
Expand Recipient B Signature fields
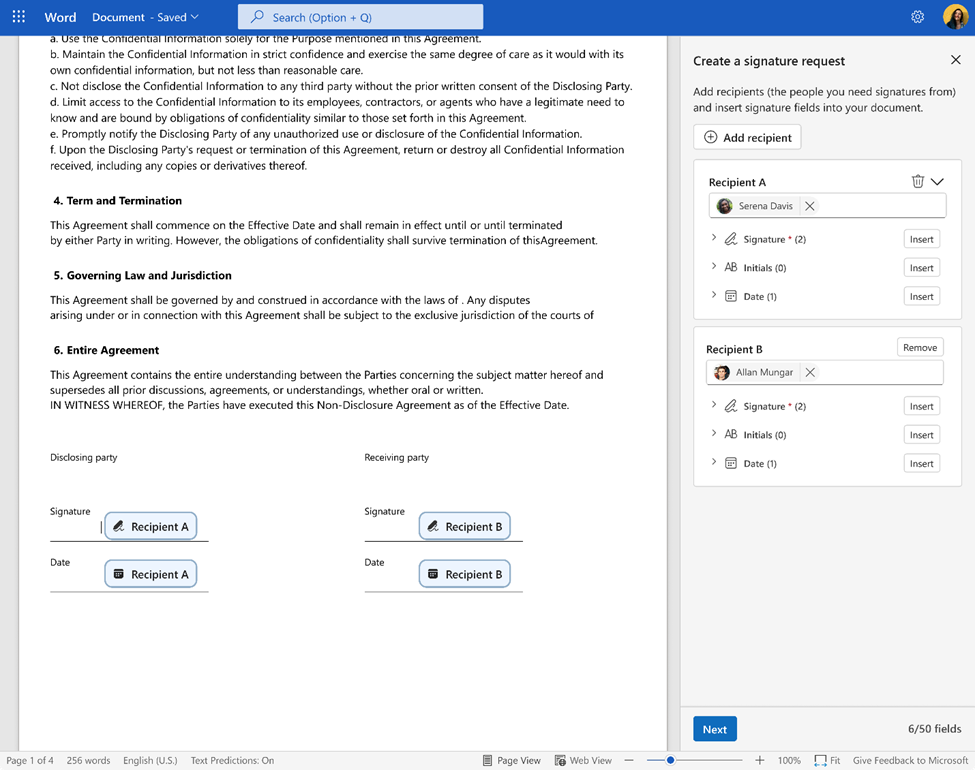point(714,405)
